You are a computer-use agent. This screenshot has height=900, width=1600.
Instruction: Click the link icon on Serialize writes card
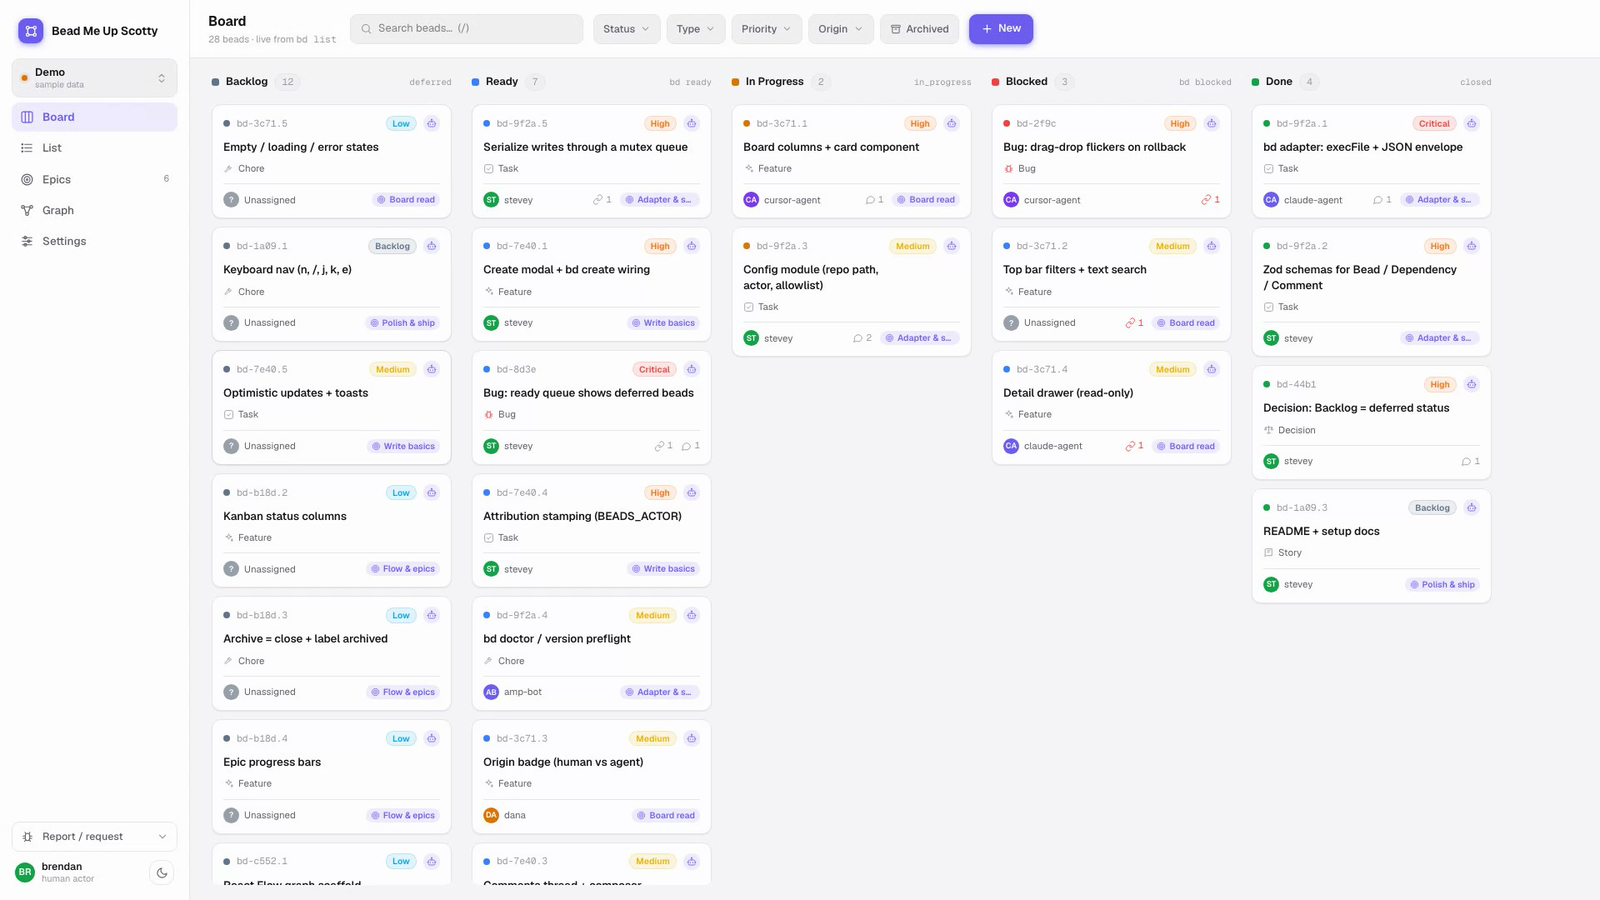coord(598,200)
